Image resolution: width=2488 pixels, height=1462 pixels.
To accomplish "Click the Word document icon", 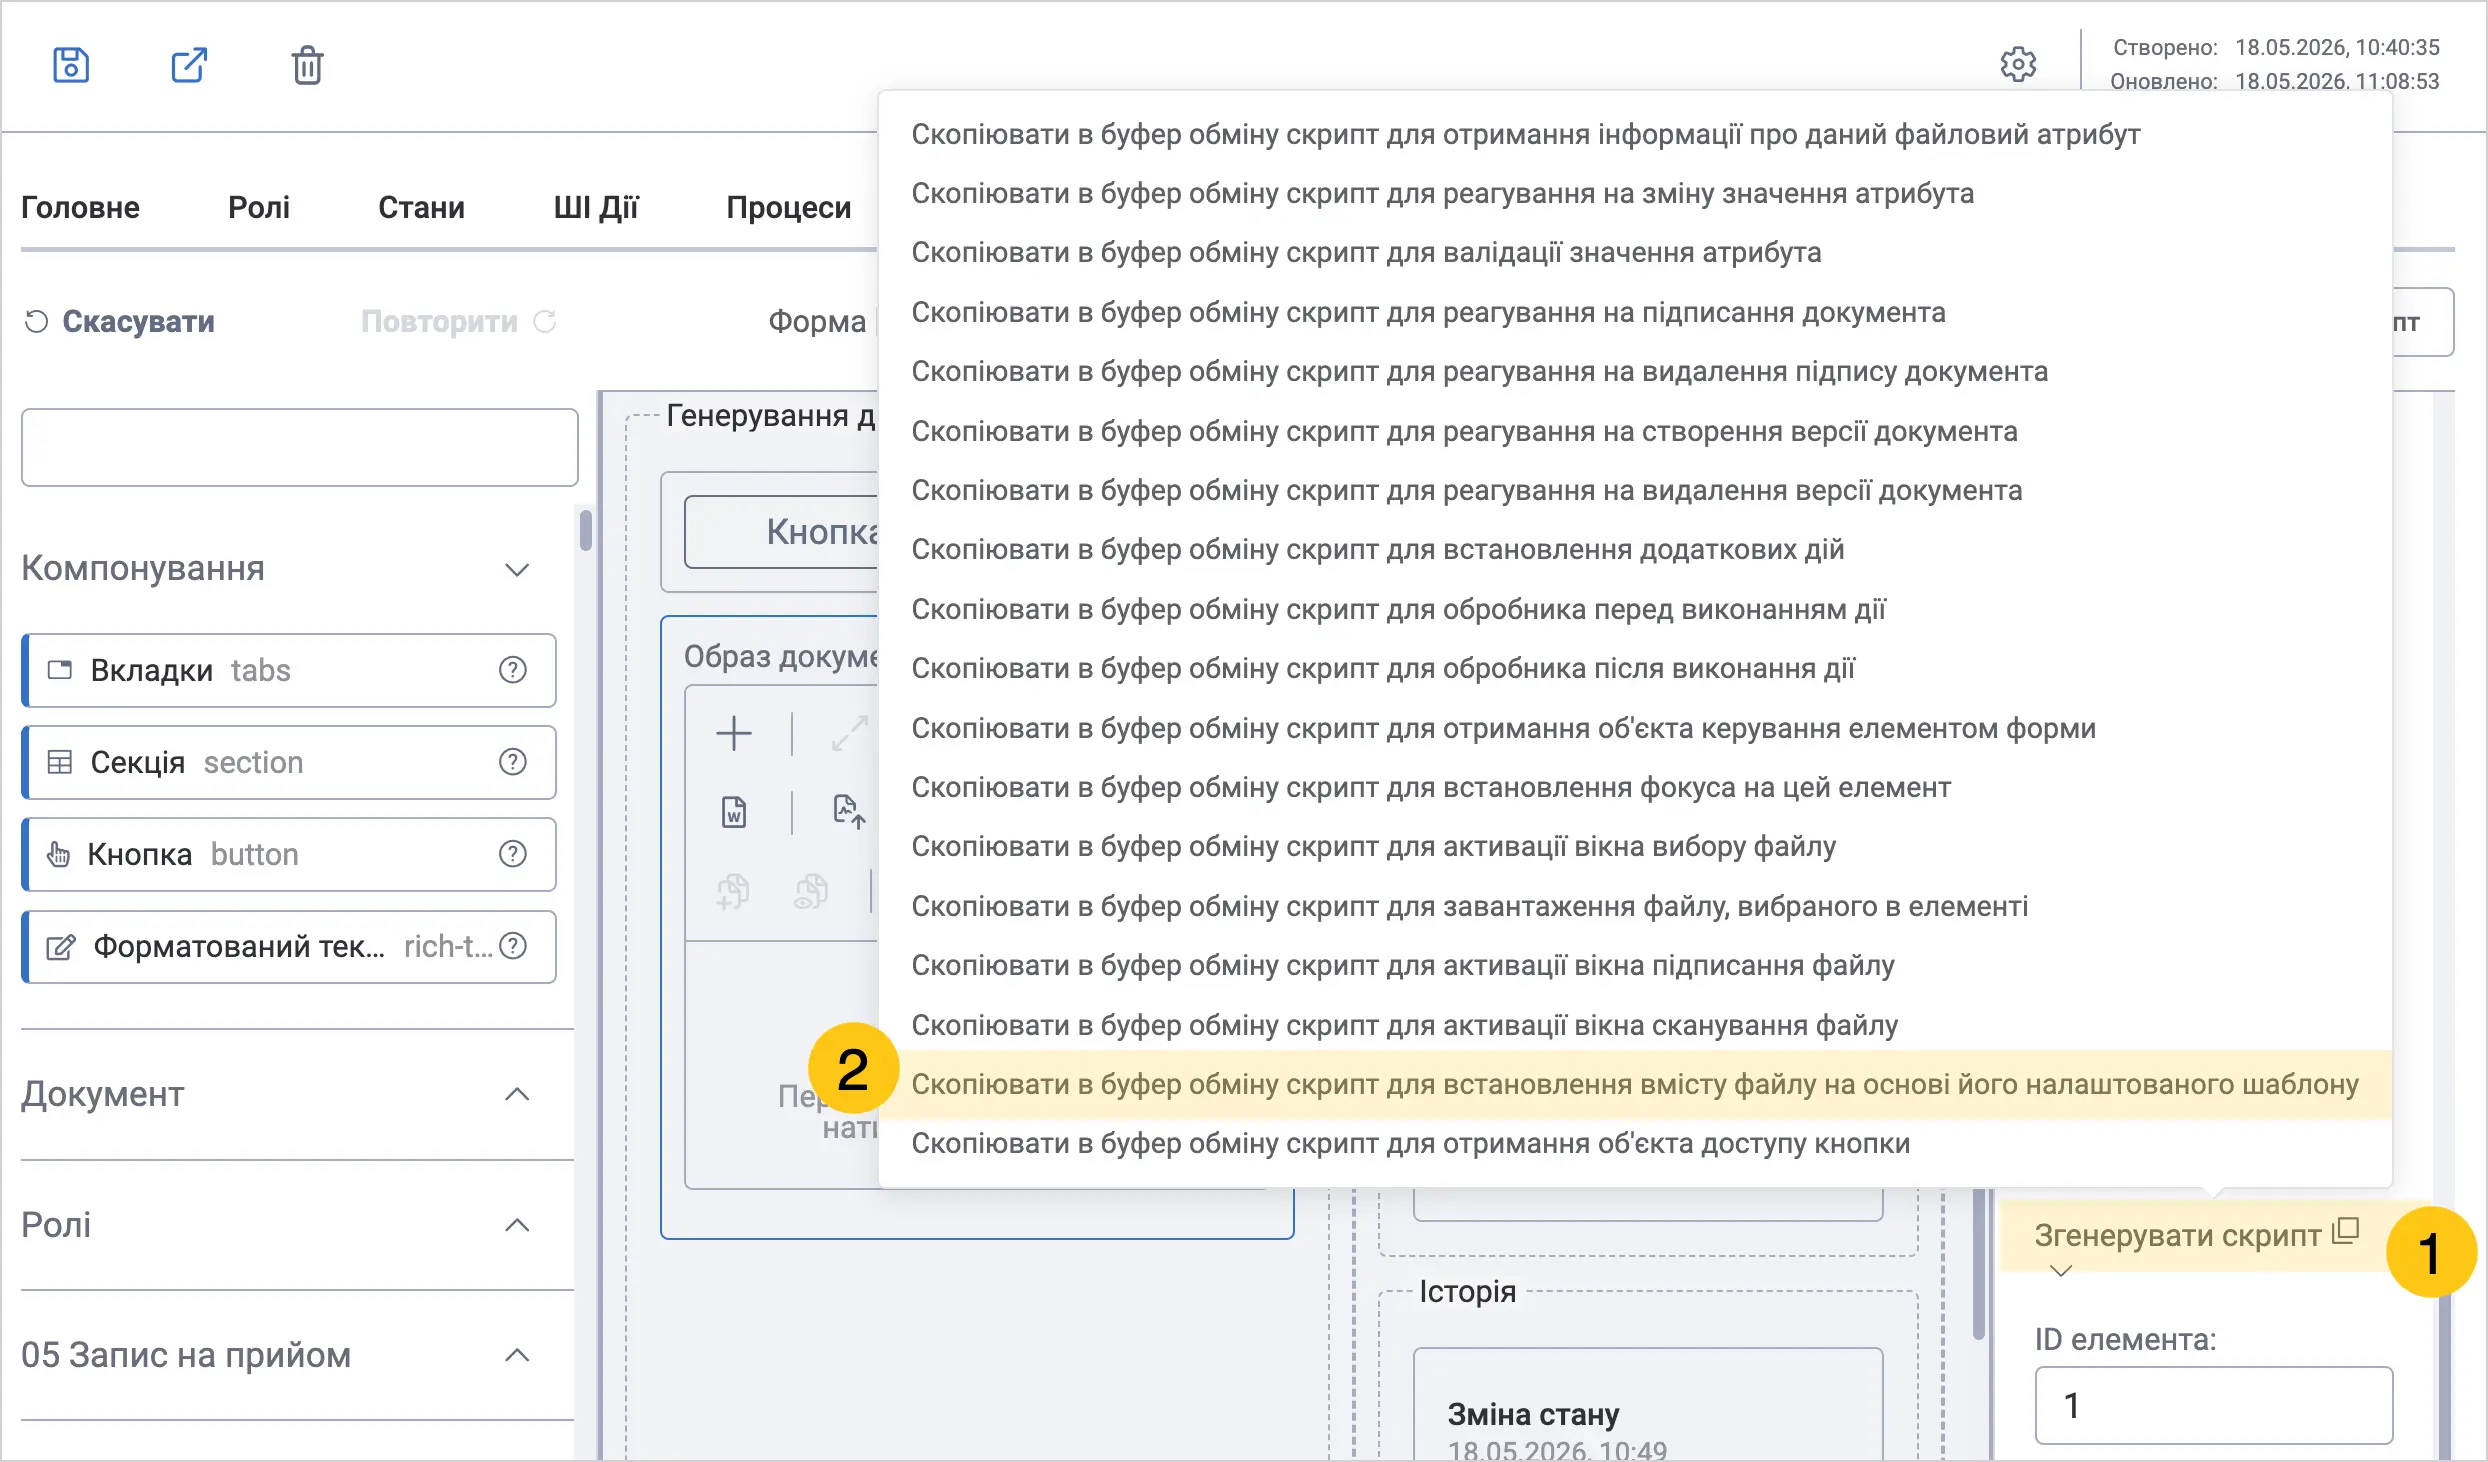I will (x=734, y=812).
